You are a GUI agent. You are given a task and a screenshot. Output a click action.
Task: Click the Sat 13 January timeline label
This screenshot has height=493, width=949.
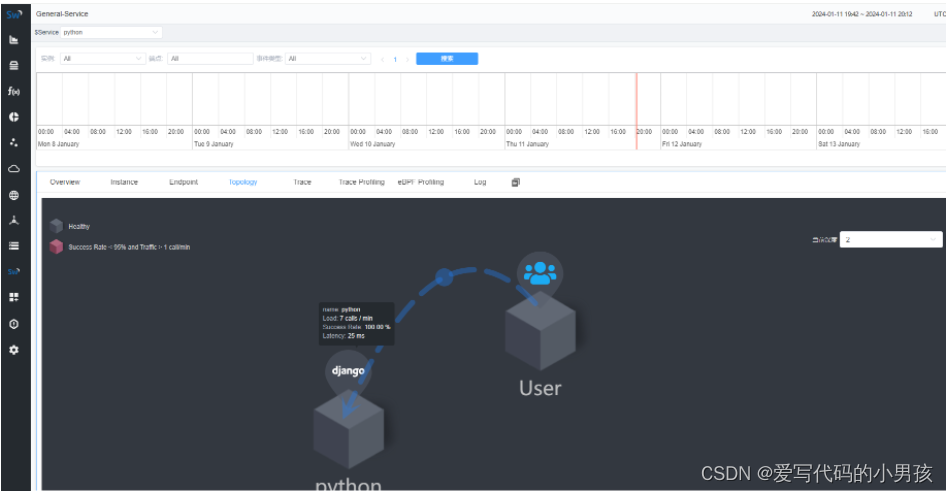point(839,144)
